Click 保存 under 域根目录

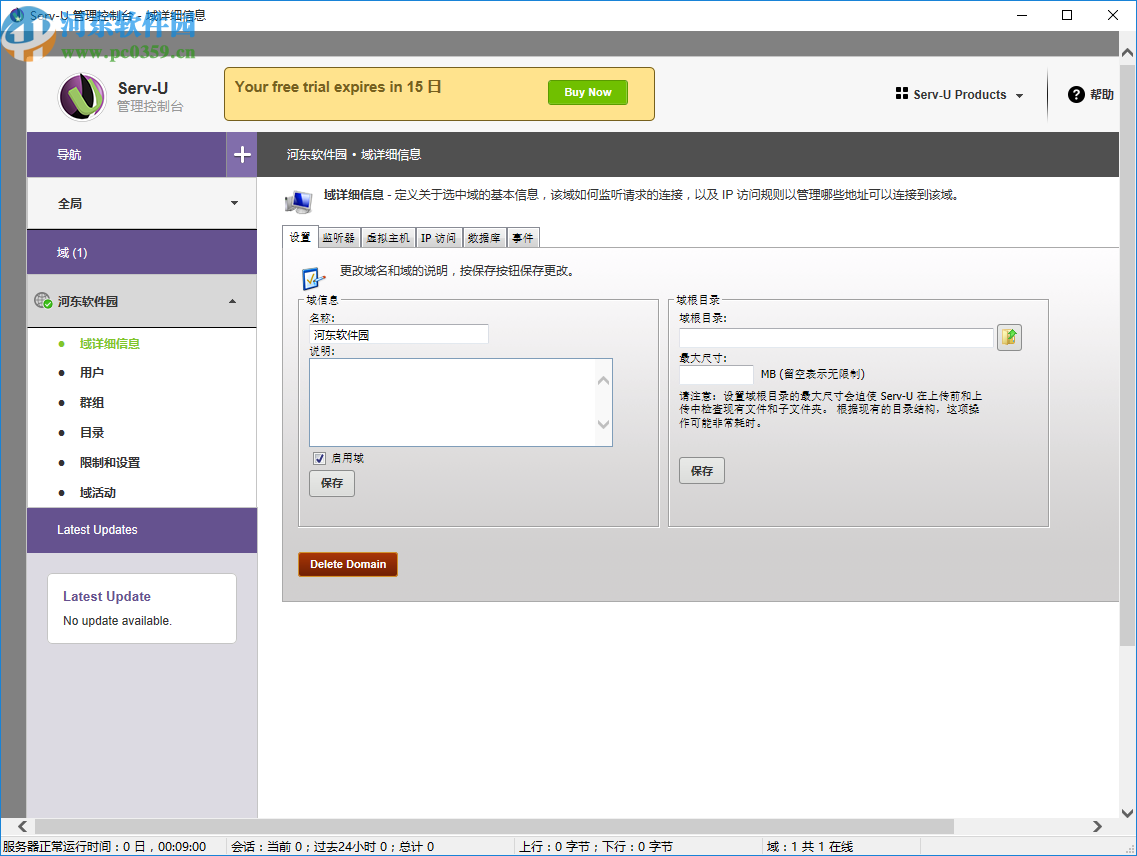coord(702,471)
